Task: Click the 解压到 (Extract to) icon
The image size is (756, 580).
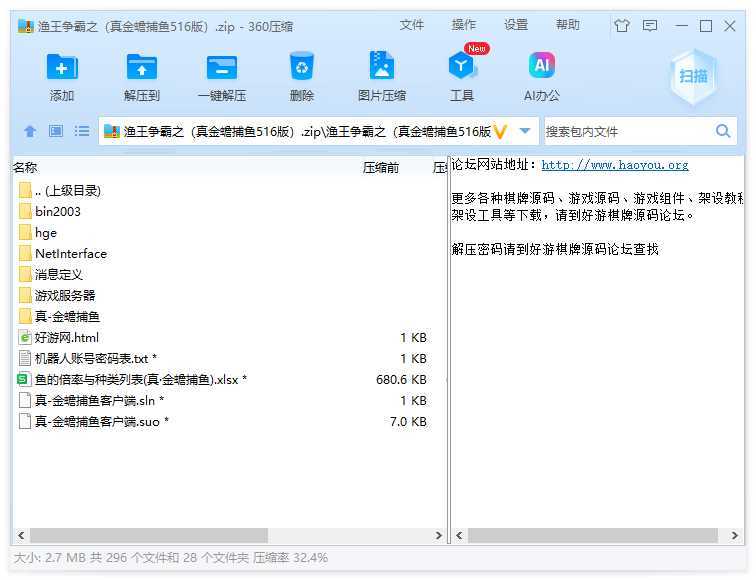Action: coord(142,68)
